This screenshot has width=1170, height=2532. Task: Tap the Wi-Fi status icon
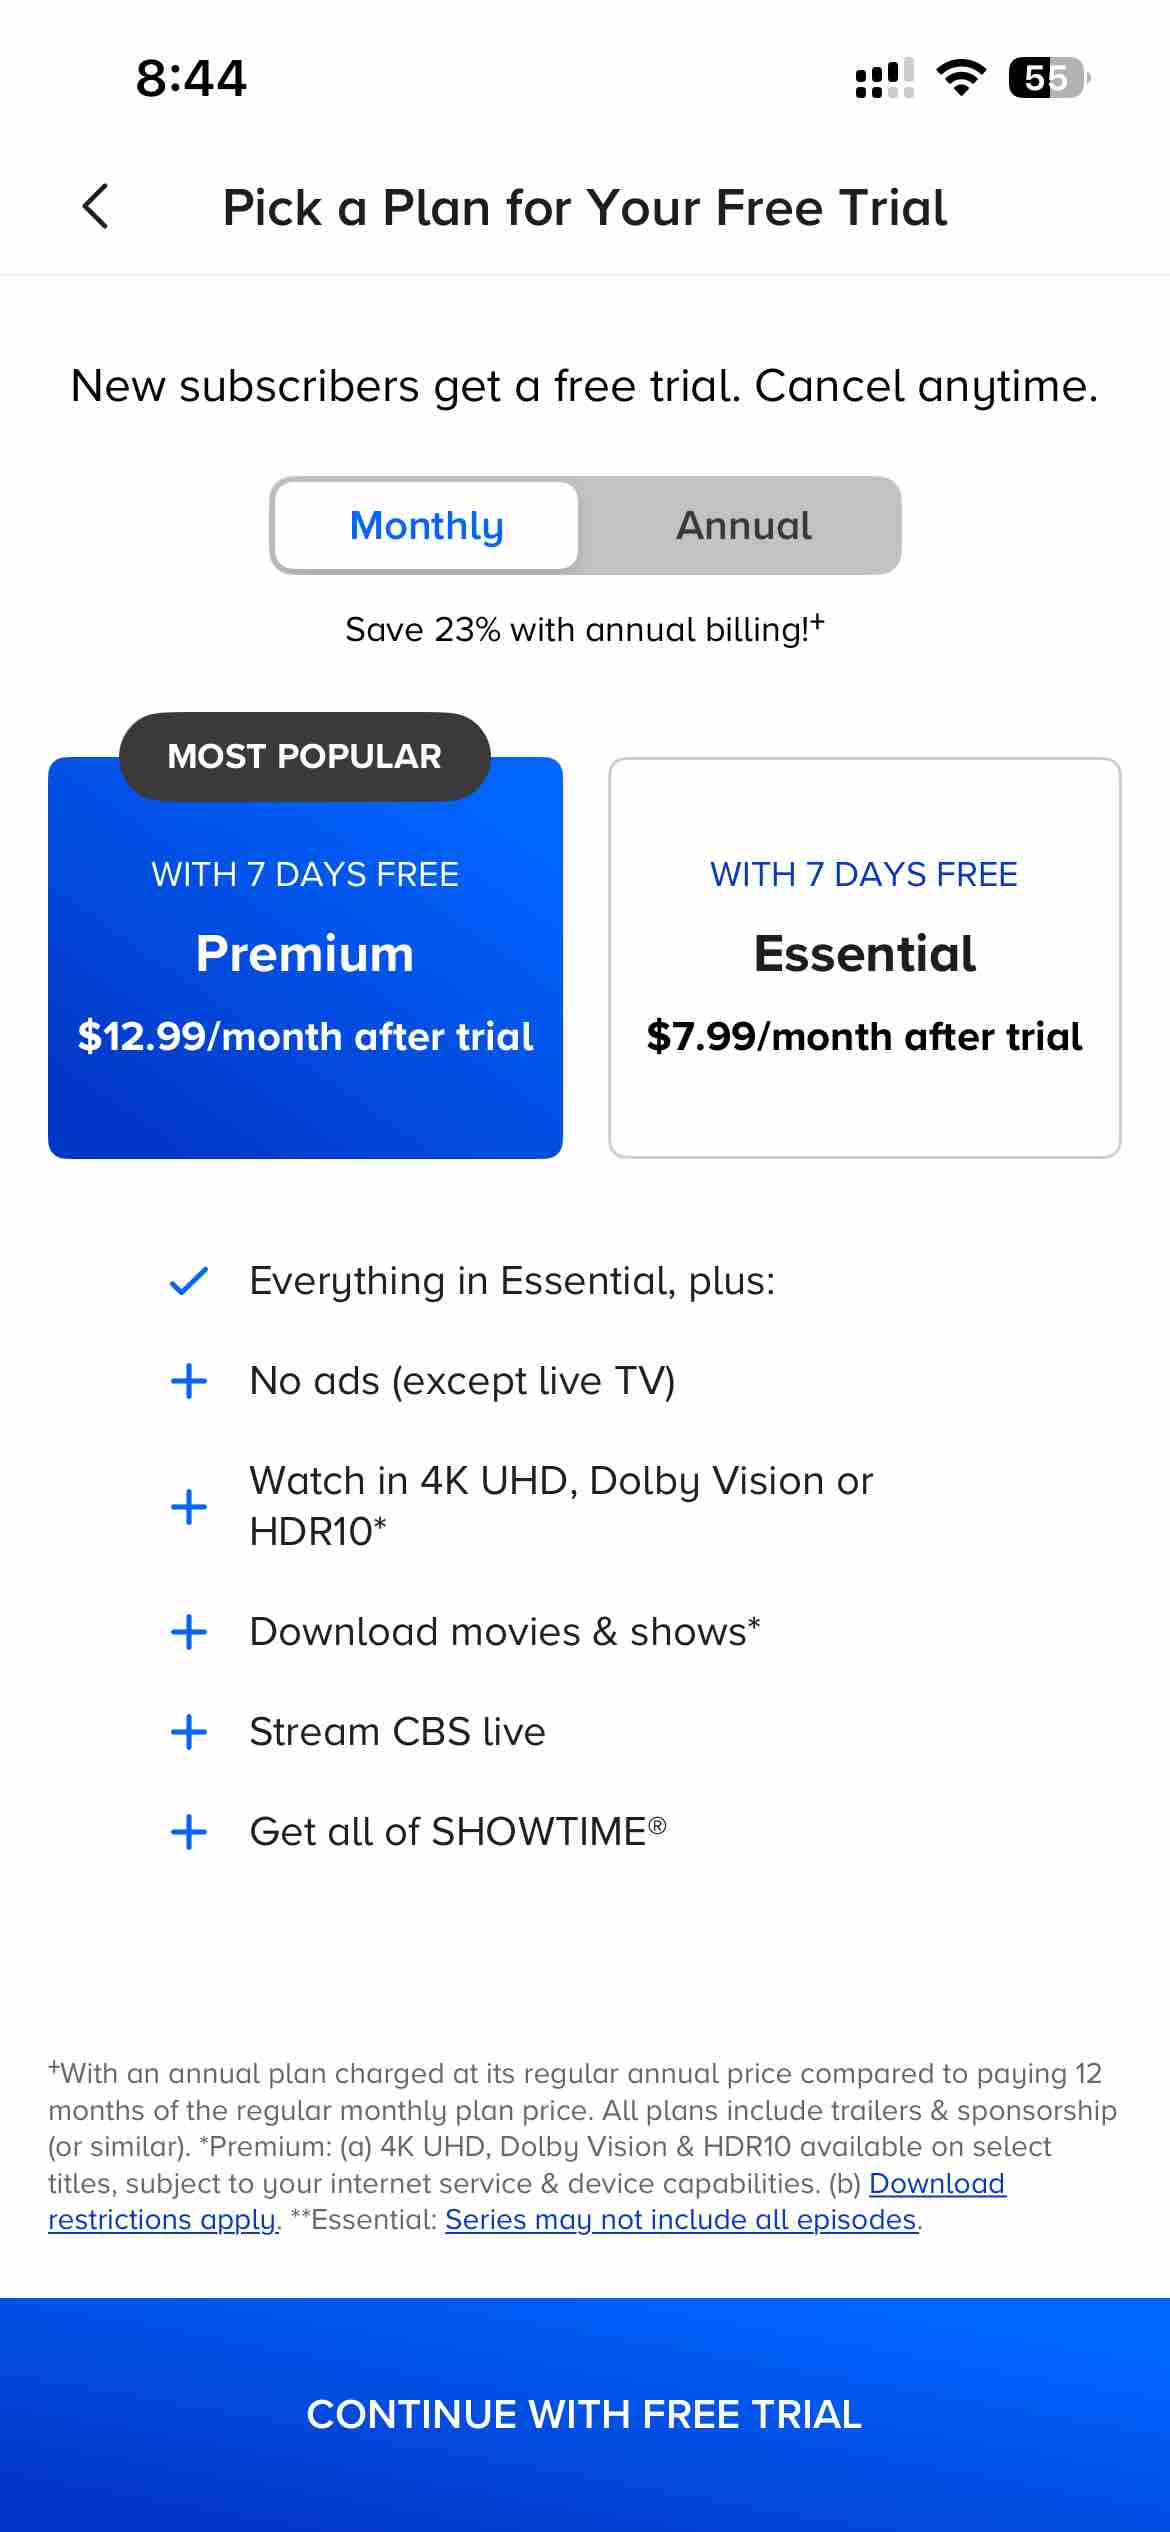(960, 78)
